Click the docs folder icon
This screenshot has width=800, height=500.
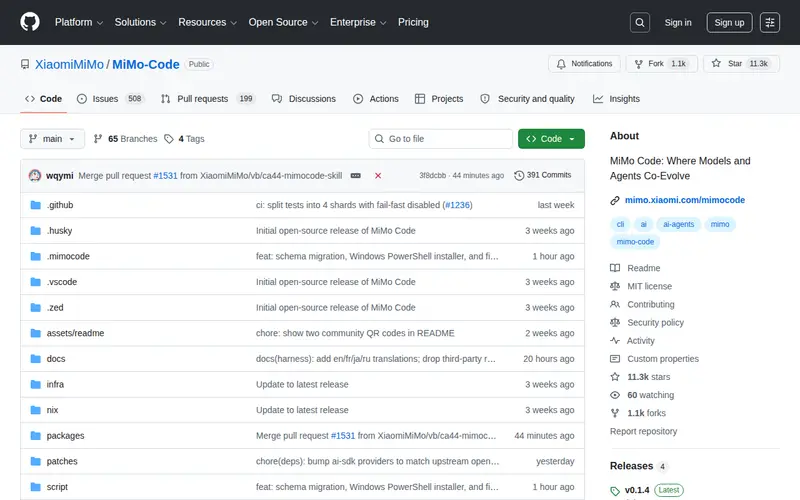pyautogui.click(x=35, y=359)
